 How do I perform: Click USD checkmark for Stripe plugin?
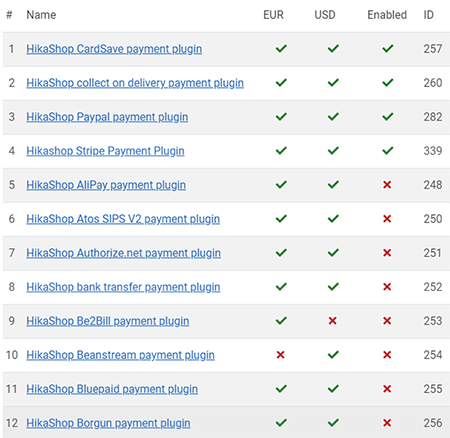(x=333, y=151)
